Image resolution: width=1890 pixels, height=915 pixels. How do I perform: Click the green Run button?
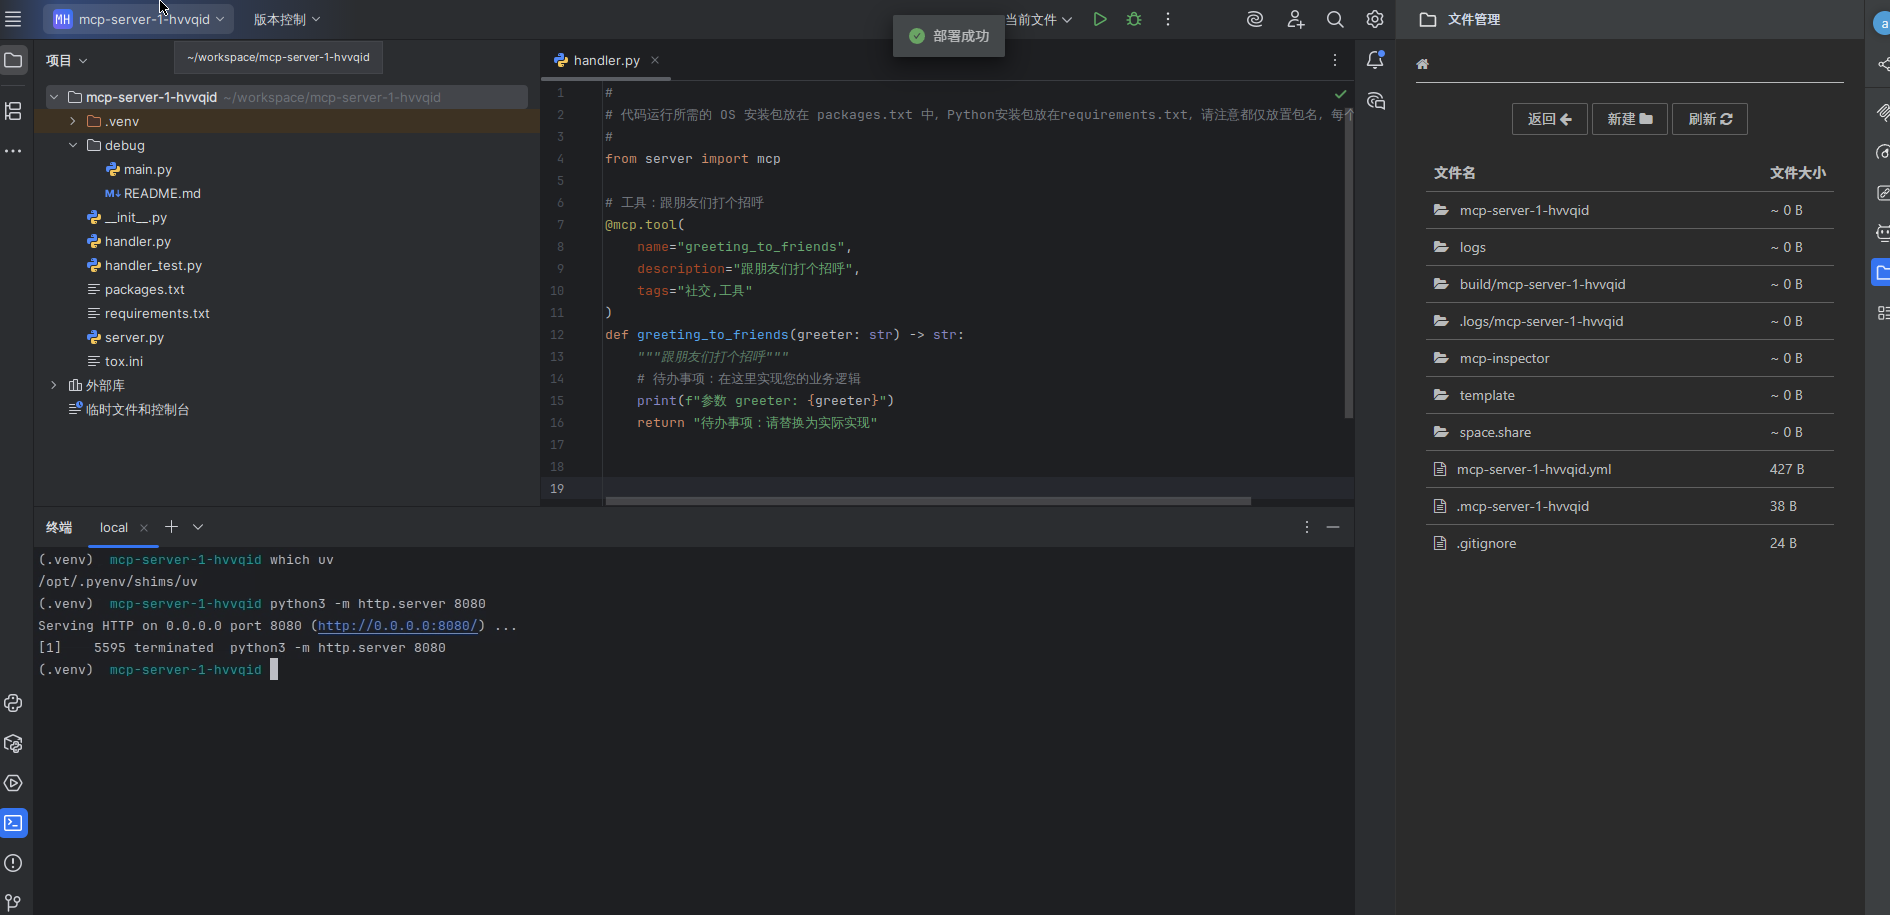click(1099, 19)
